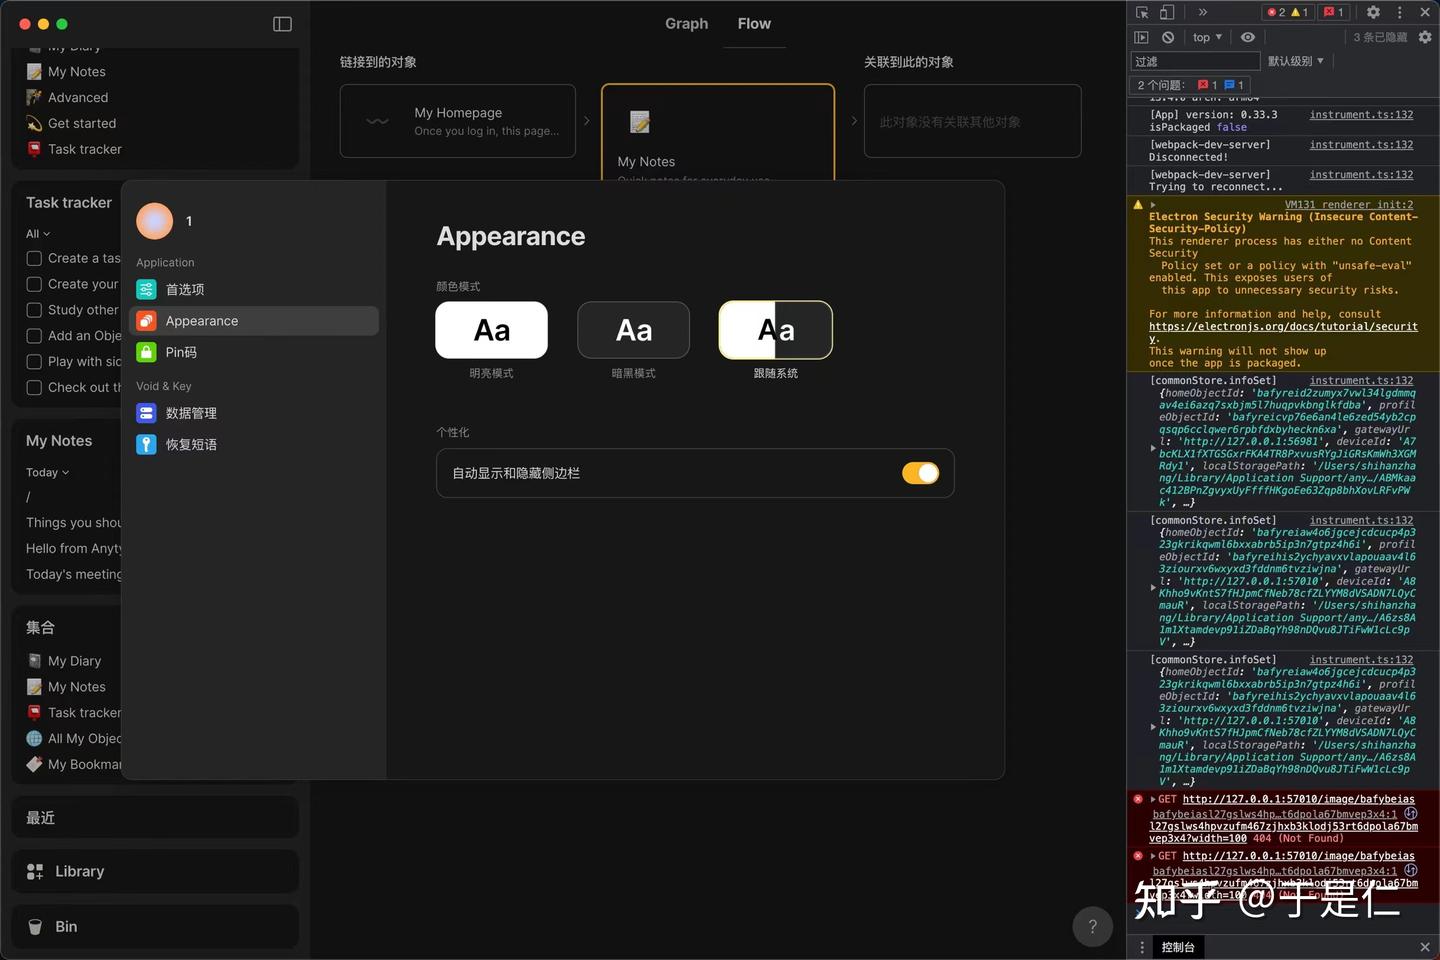1440x960 pixels.
Task: Check the 'Study other' task checkbox
Action: click(34, 310)
